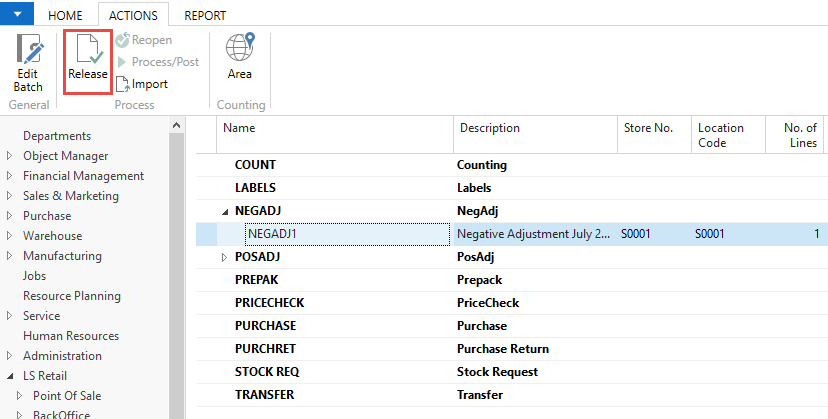Switch to the HOME tab

tap(66, 15)
